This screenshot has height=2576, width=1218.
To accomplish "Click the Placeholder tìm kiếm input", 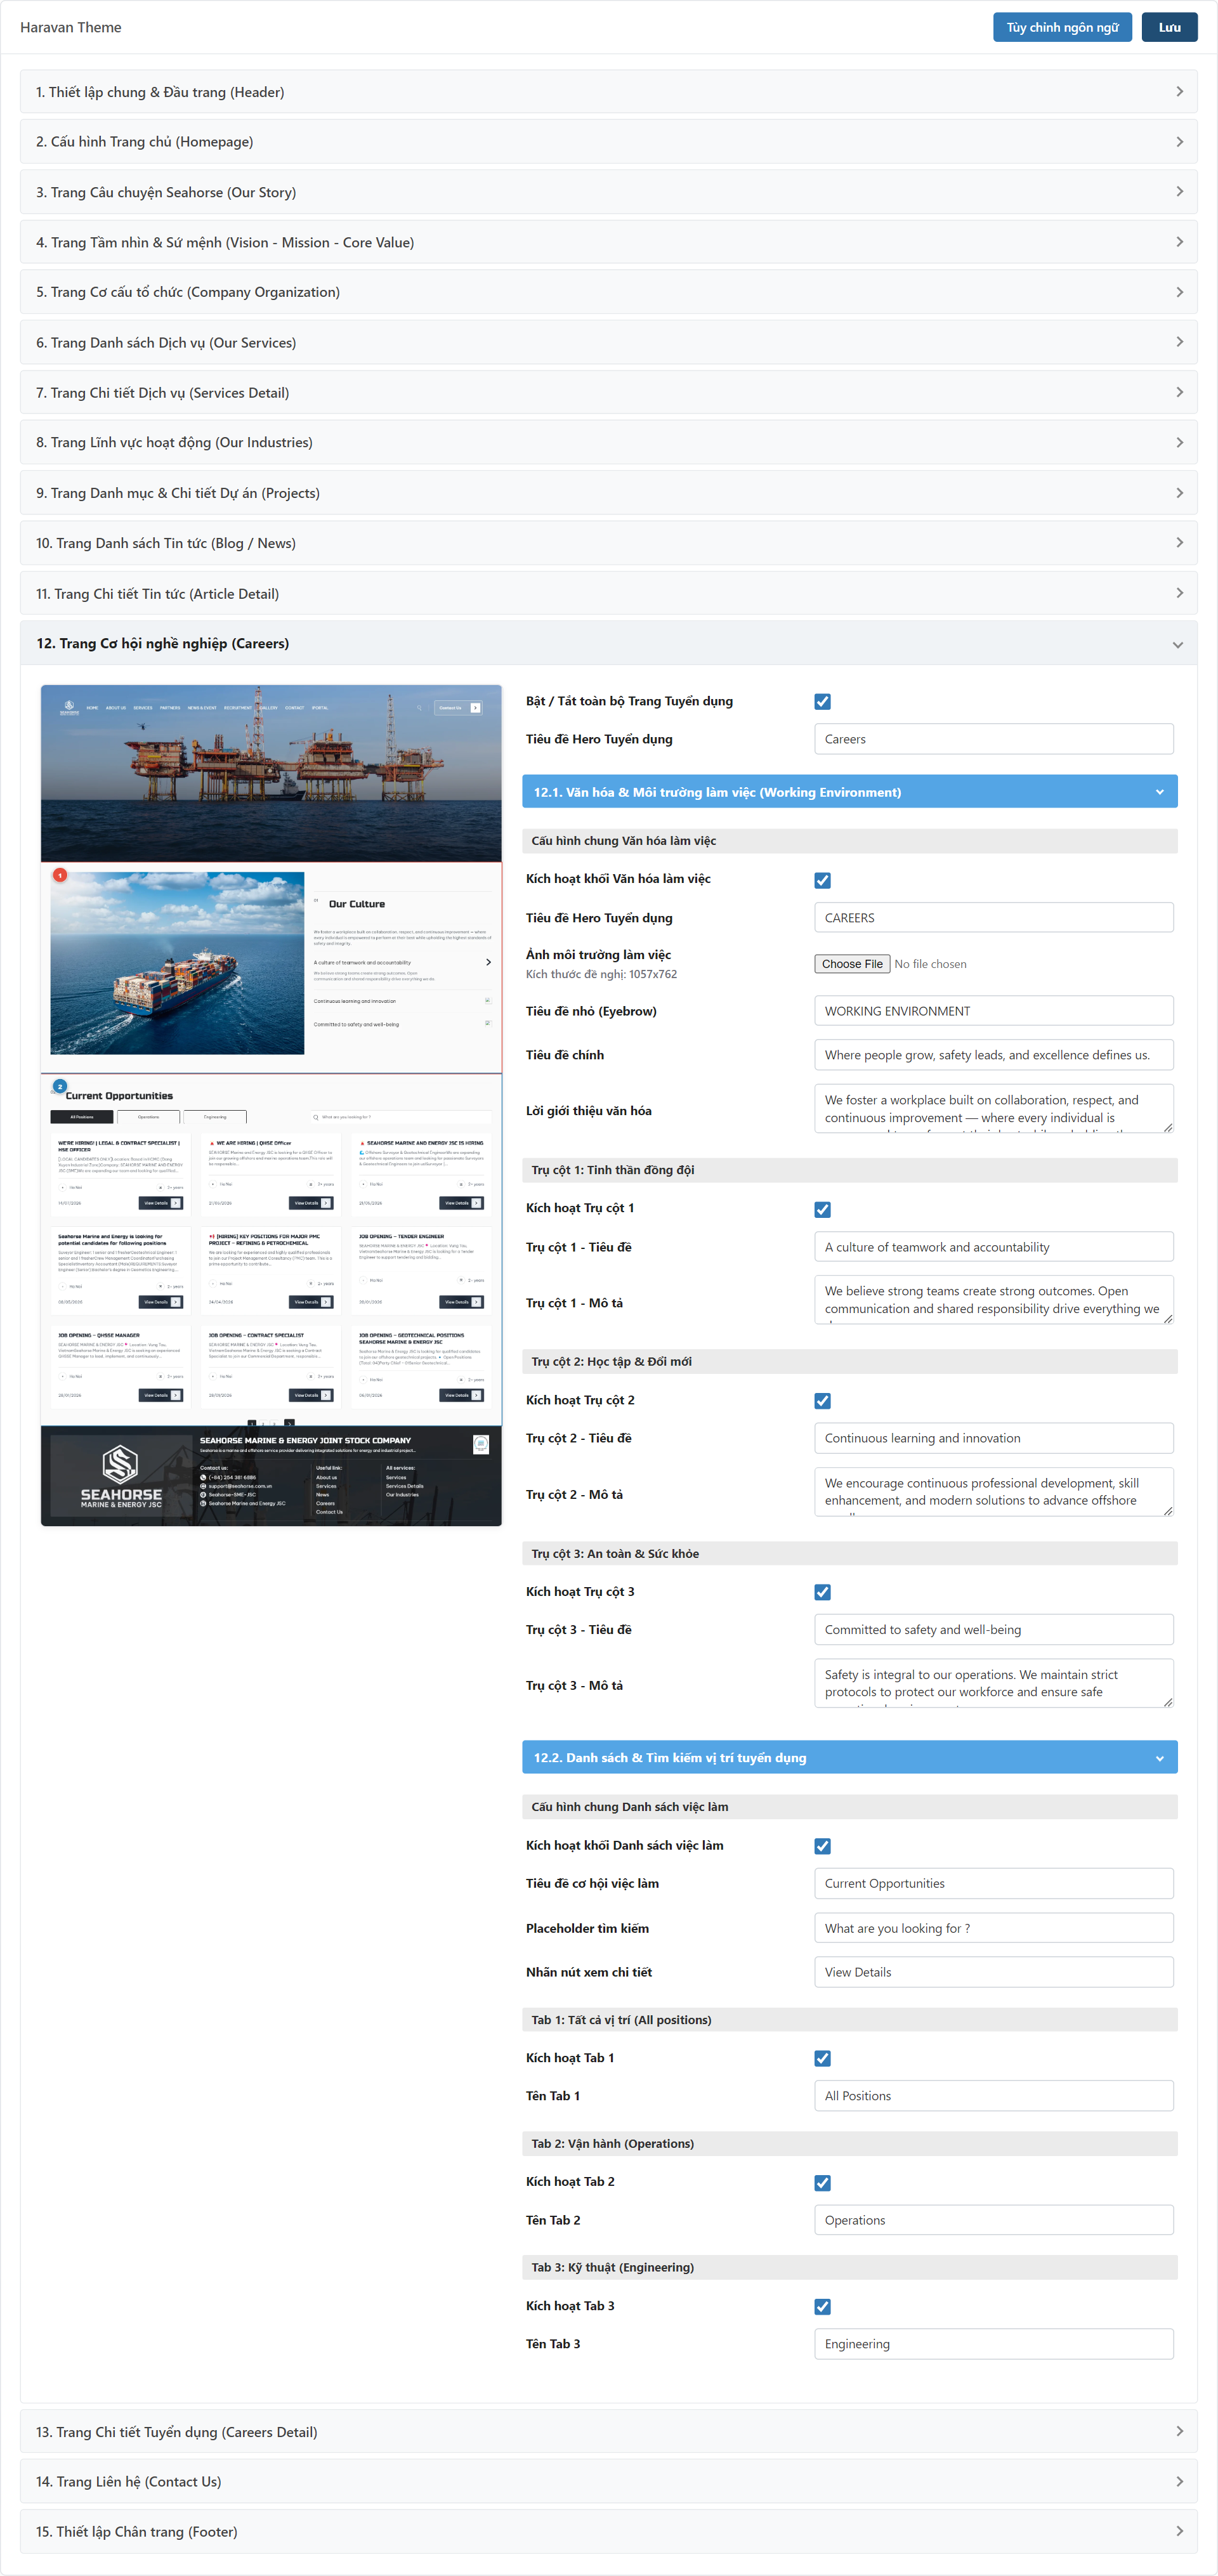I will click(x=993, y=1928).
